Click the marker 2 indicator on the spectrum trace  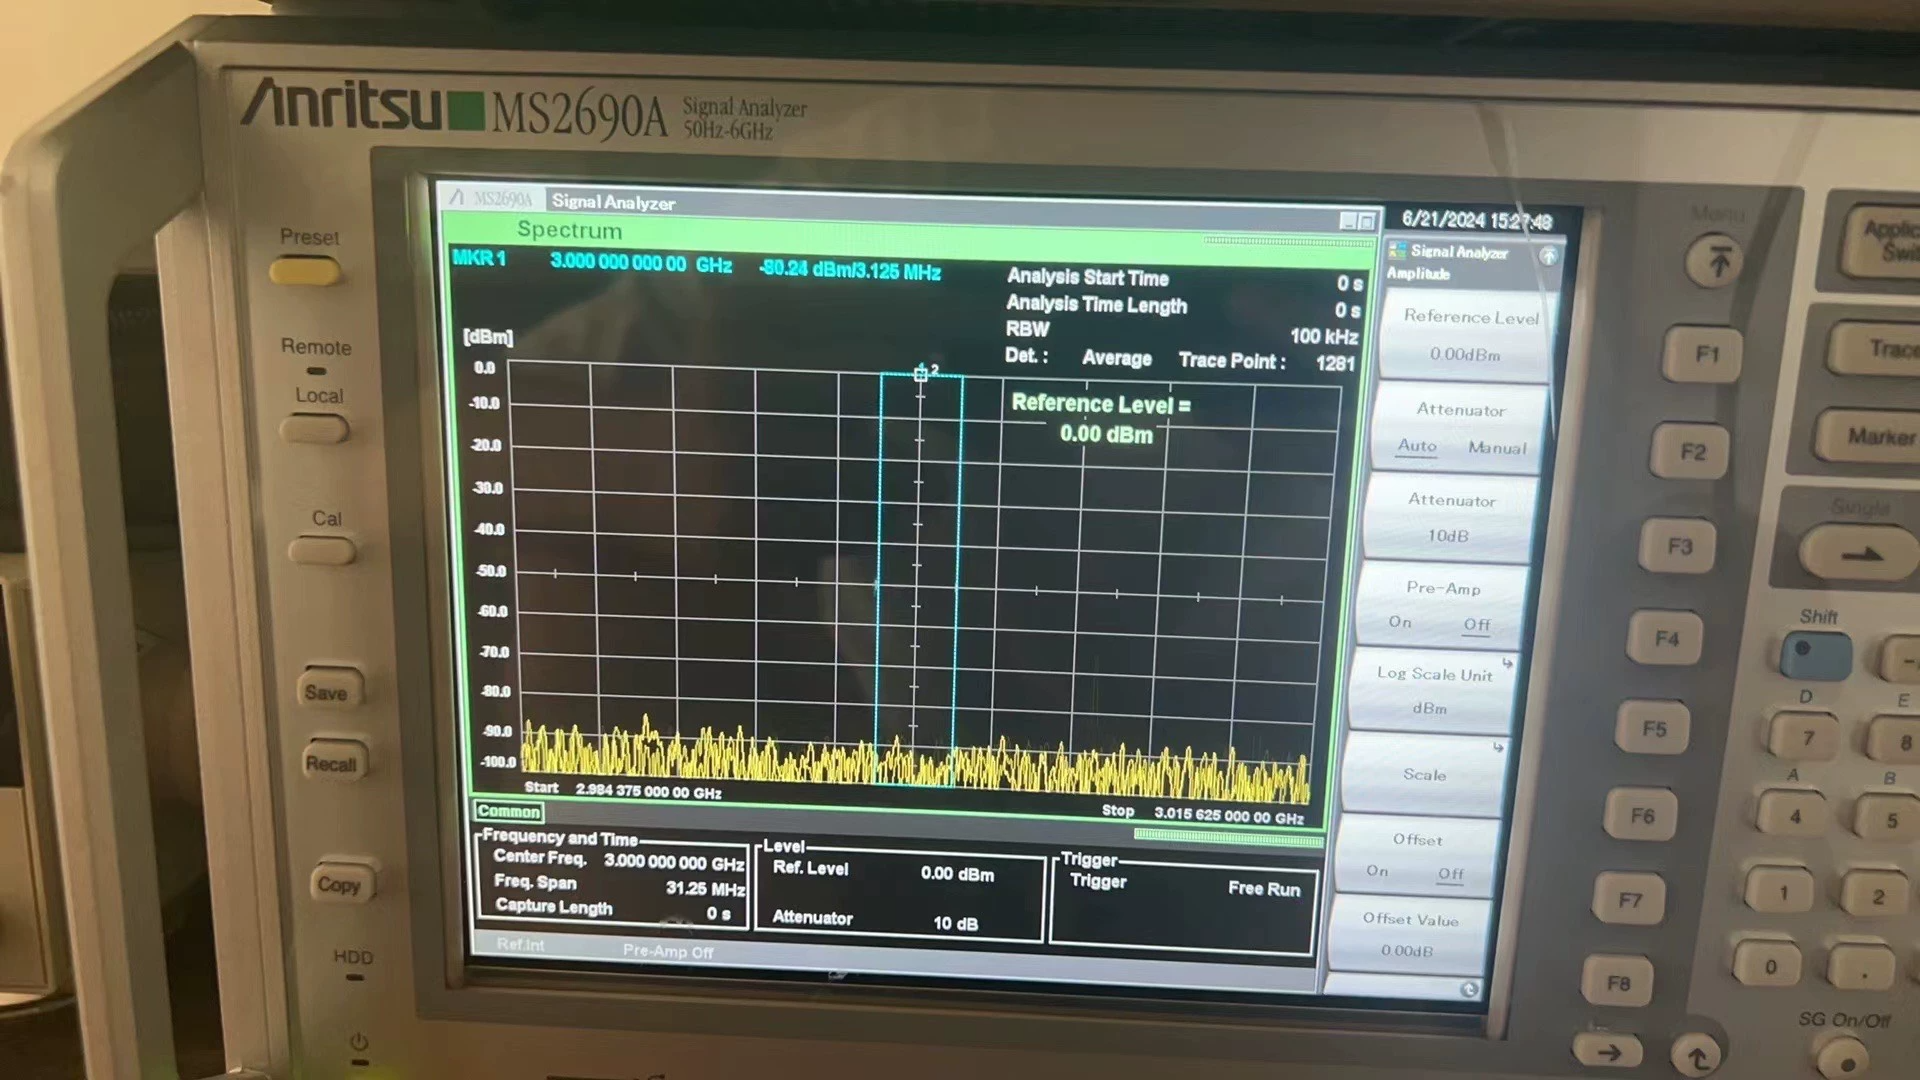coord(921,374)
